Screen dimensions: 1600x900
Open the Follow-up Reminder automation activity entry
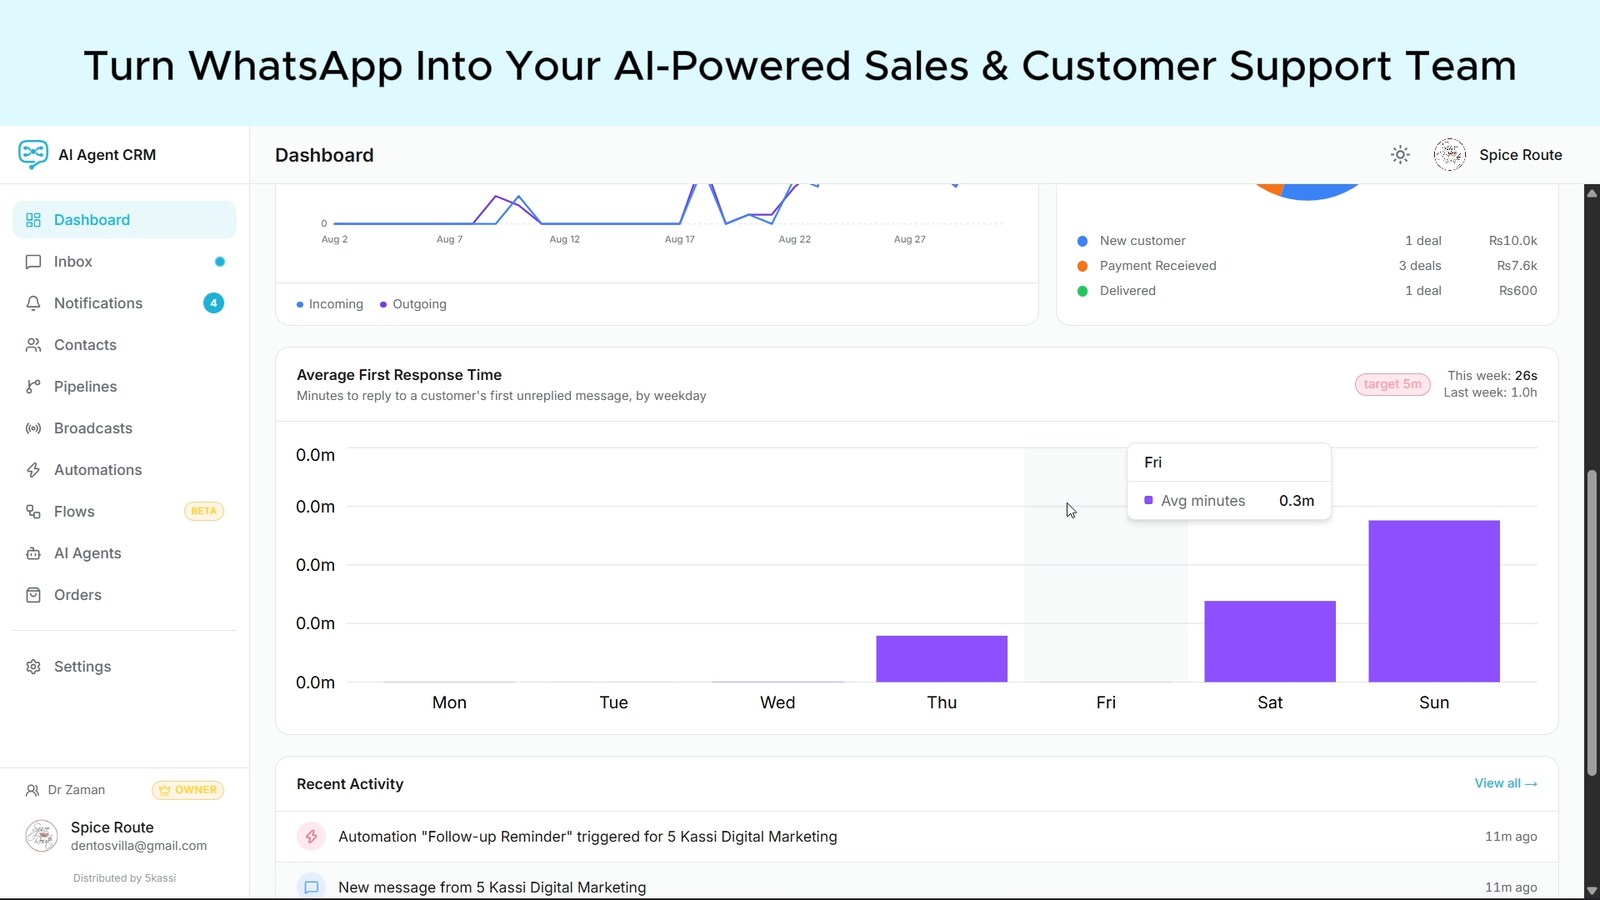(916, 837)
